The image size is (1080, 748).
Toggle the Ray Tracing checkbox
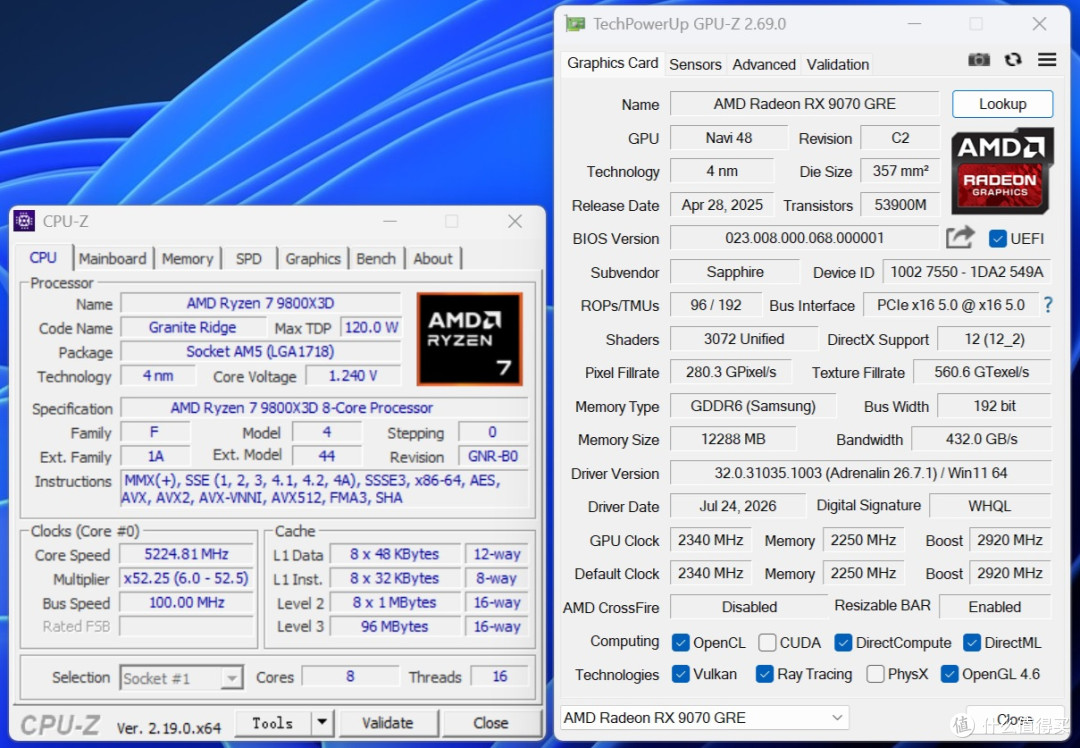click(x=765, y=674)
